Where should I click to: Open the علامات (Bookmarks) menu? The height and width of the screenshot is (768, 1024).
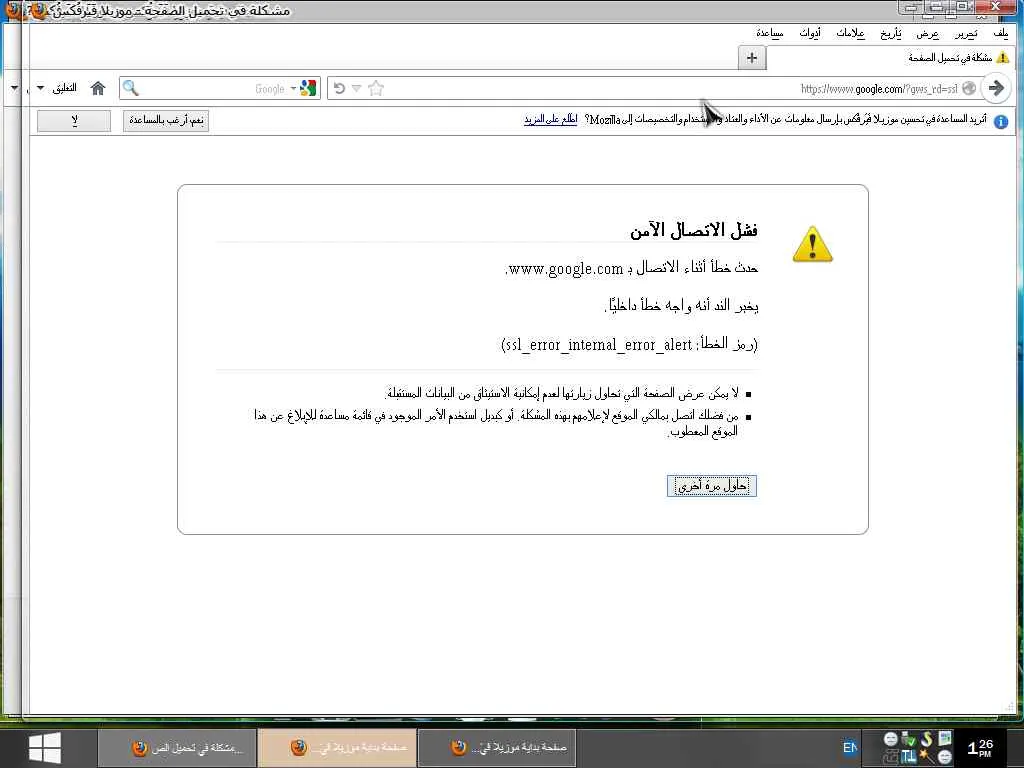tap(850, 33)
